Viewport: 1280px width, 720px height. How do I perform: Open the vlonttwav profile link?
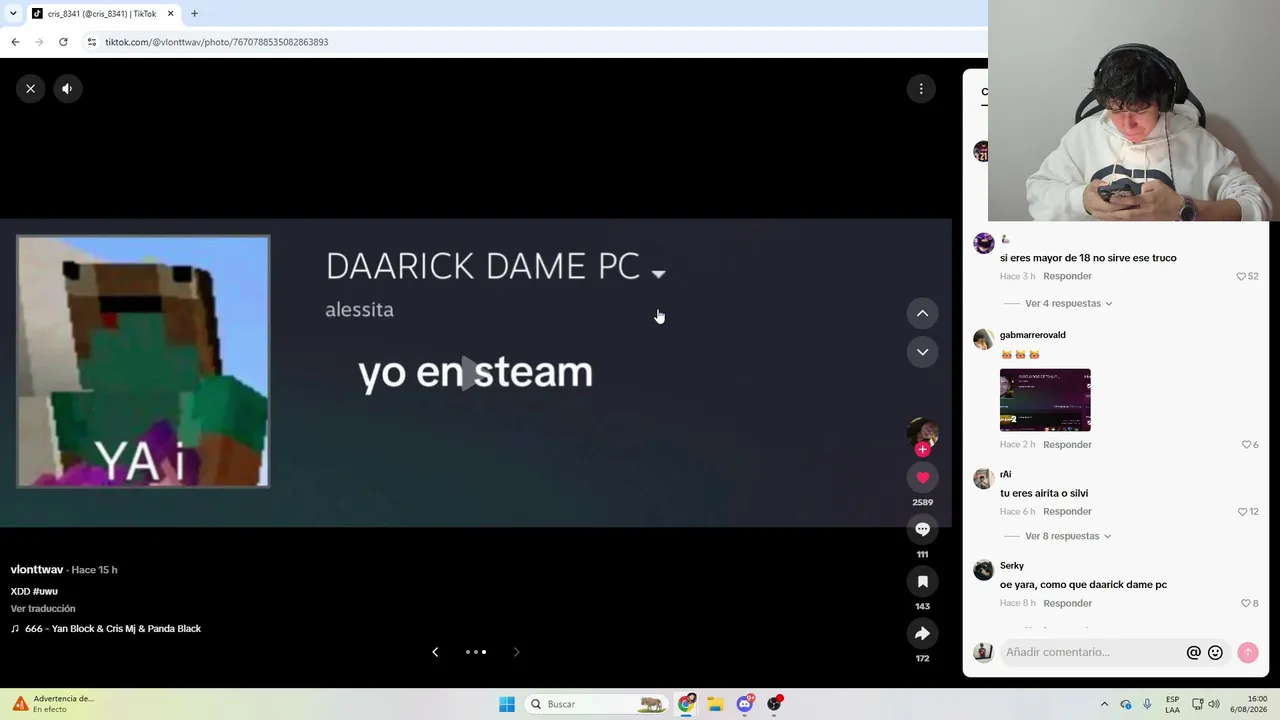tap(37, 570)
